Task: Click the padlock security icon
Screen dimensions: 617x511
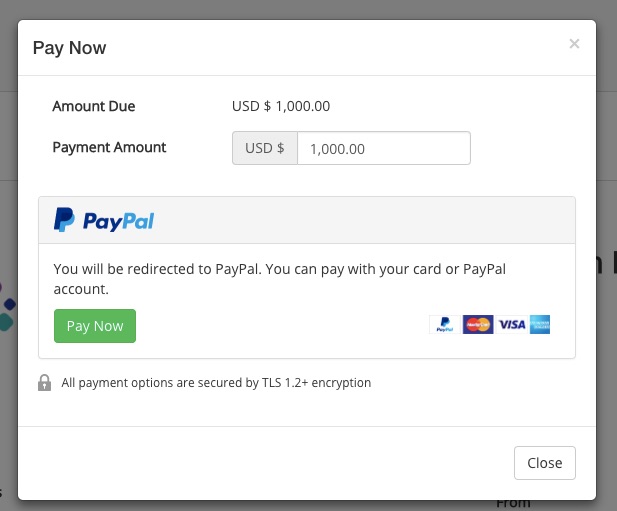Action: (x=44, y=382)
